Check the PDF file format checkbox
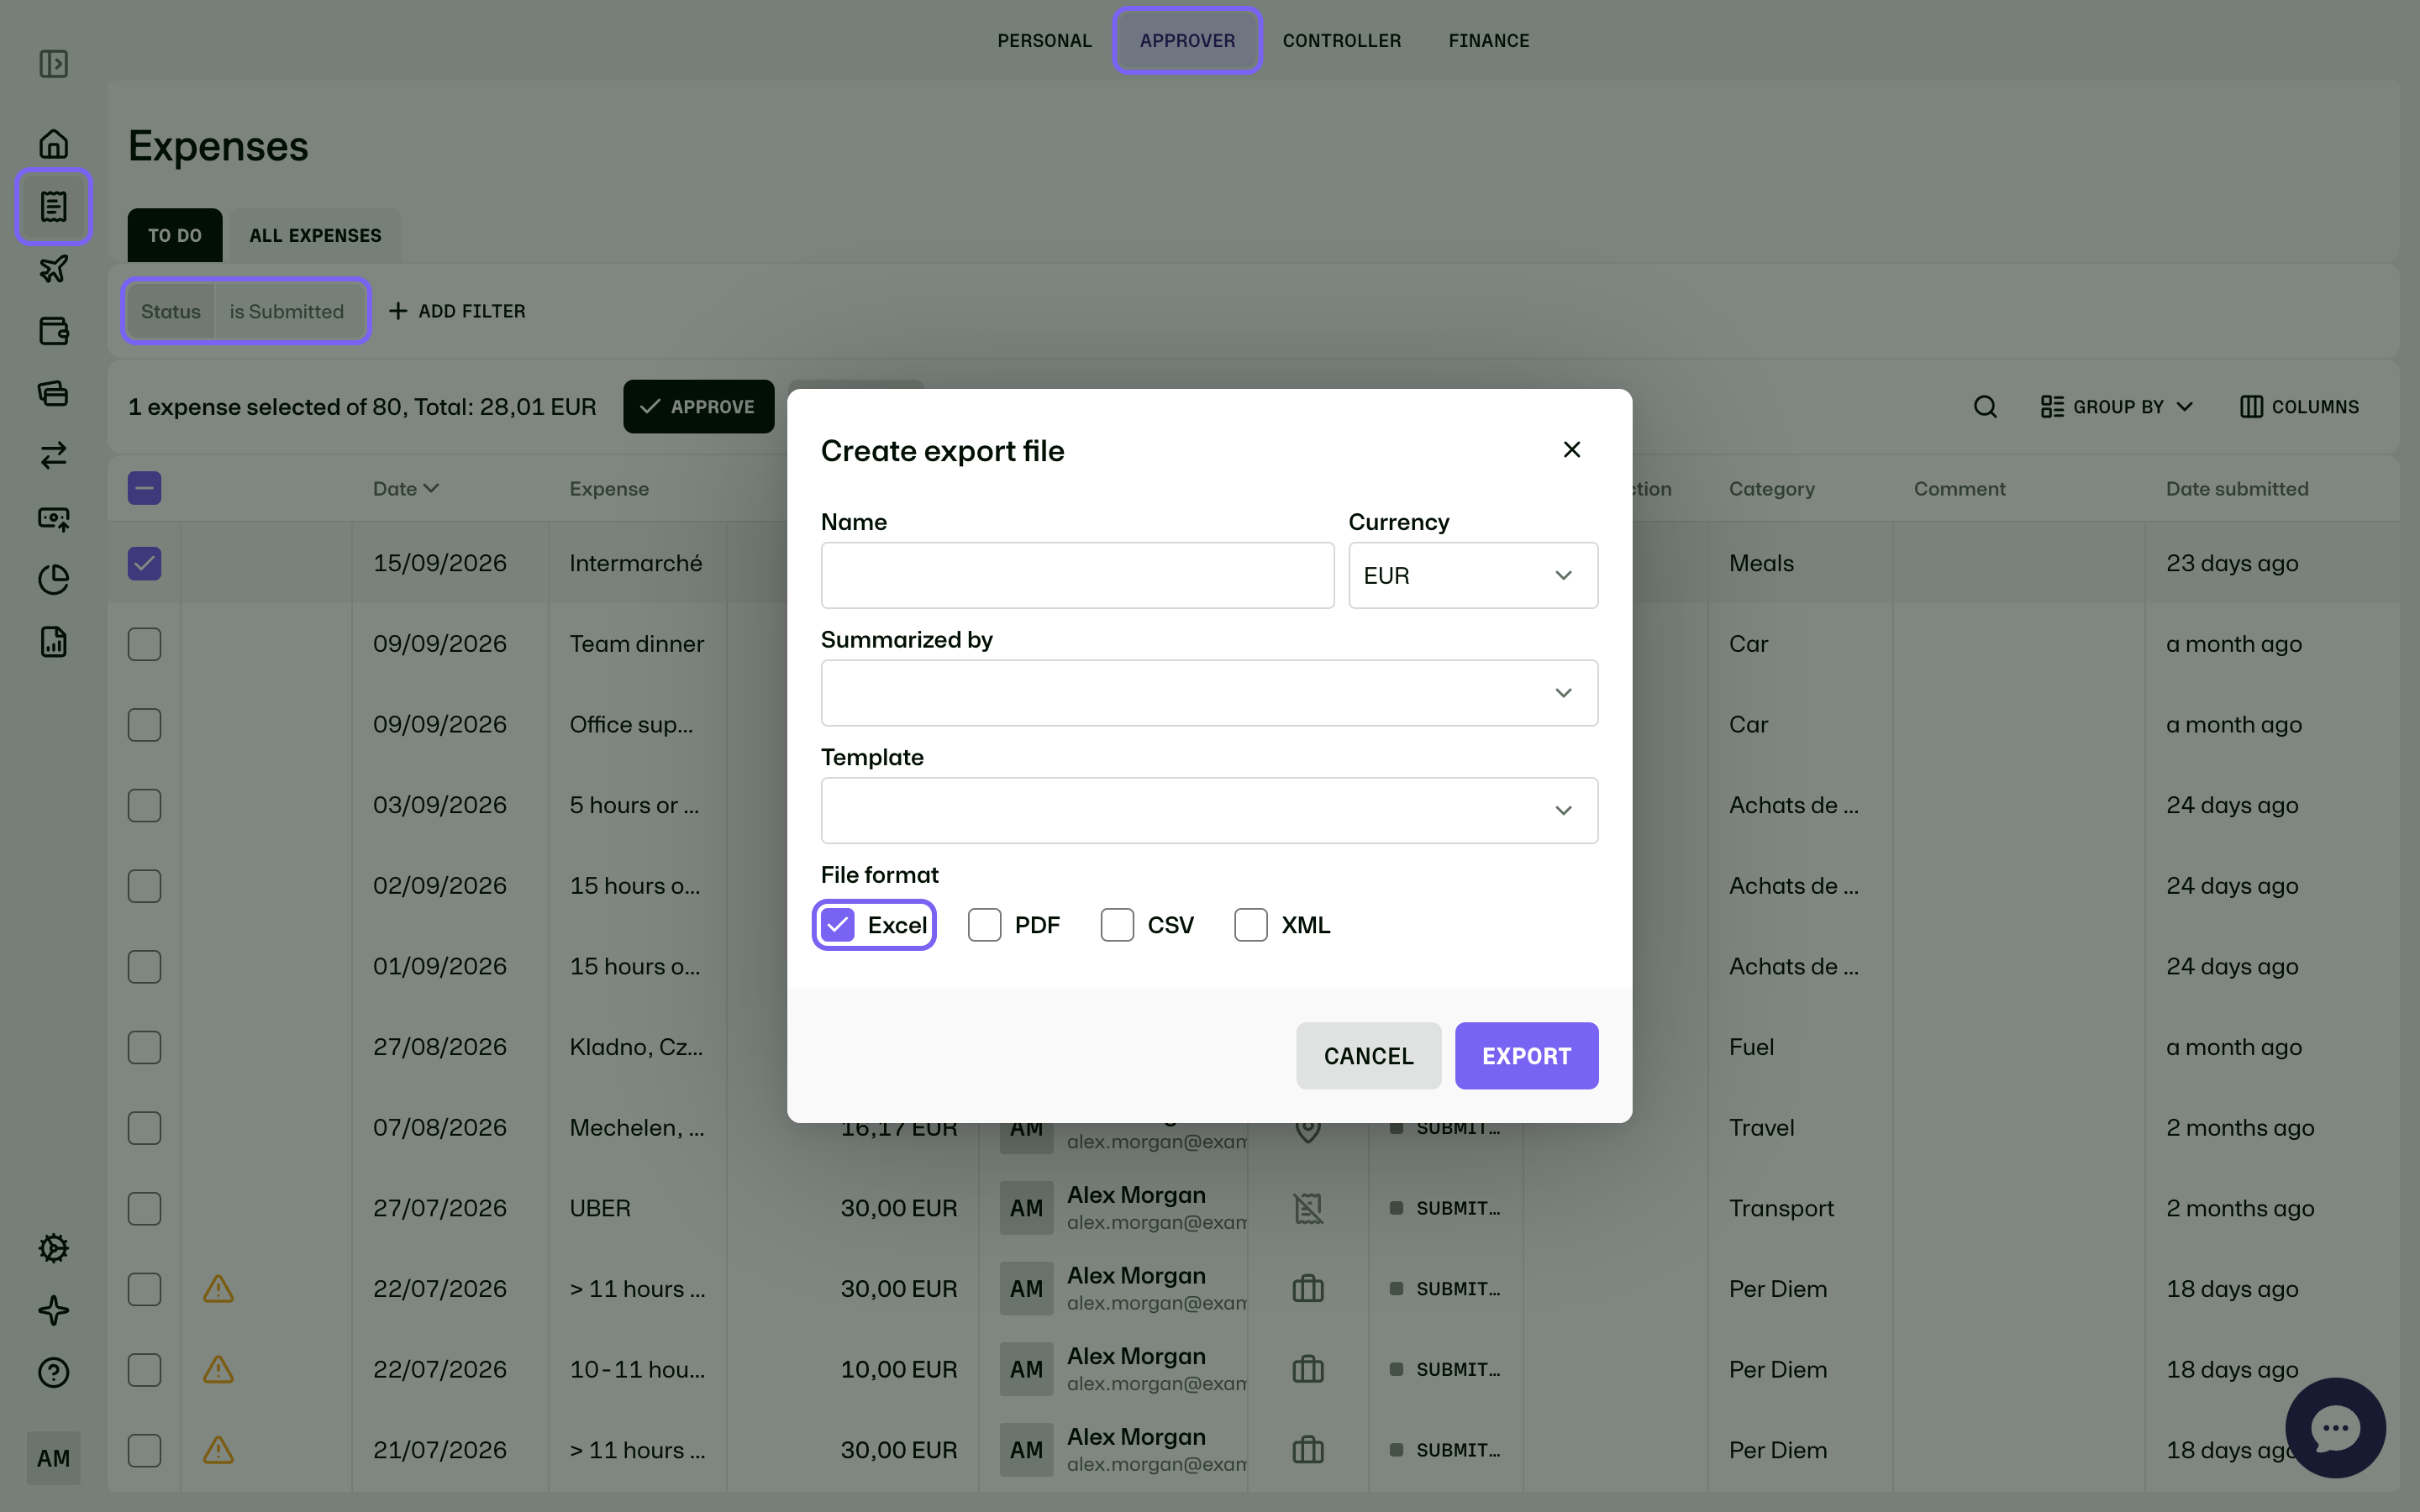The height and width of the screenshot is (1512, 2420). click(985, 925)
